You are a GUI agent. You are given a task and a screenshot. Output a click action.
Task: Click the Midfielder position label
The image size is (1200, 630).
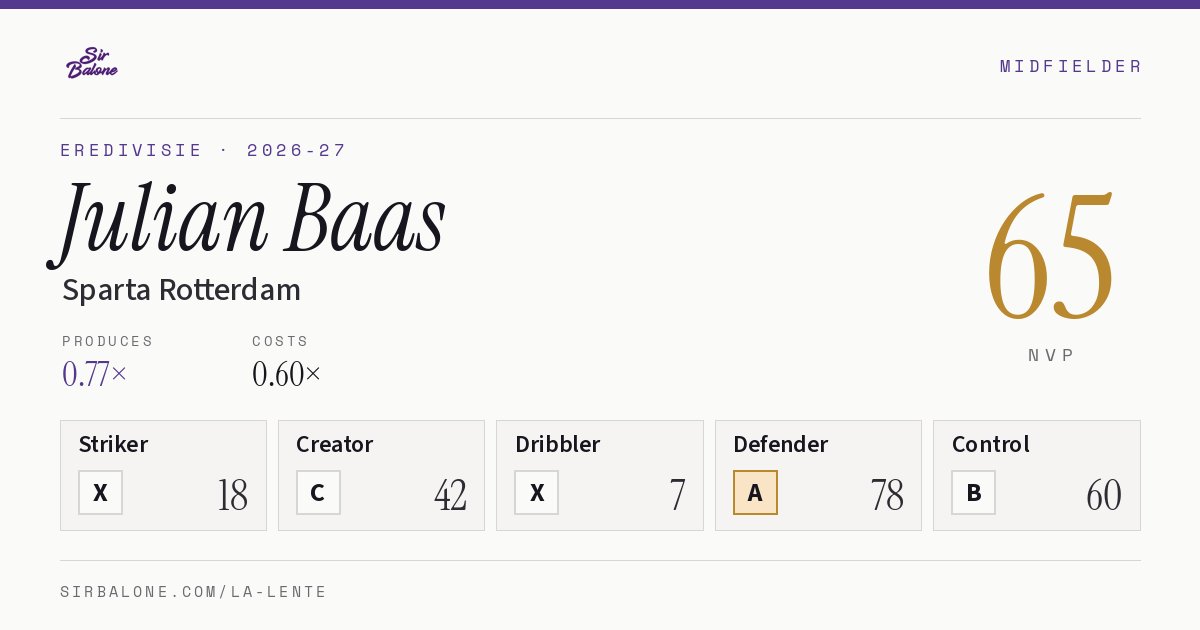pos(1070,66)
